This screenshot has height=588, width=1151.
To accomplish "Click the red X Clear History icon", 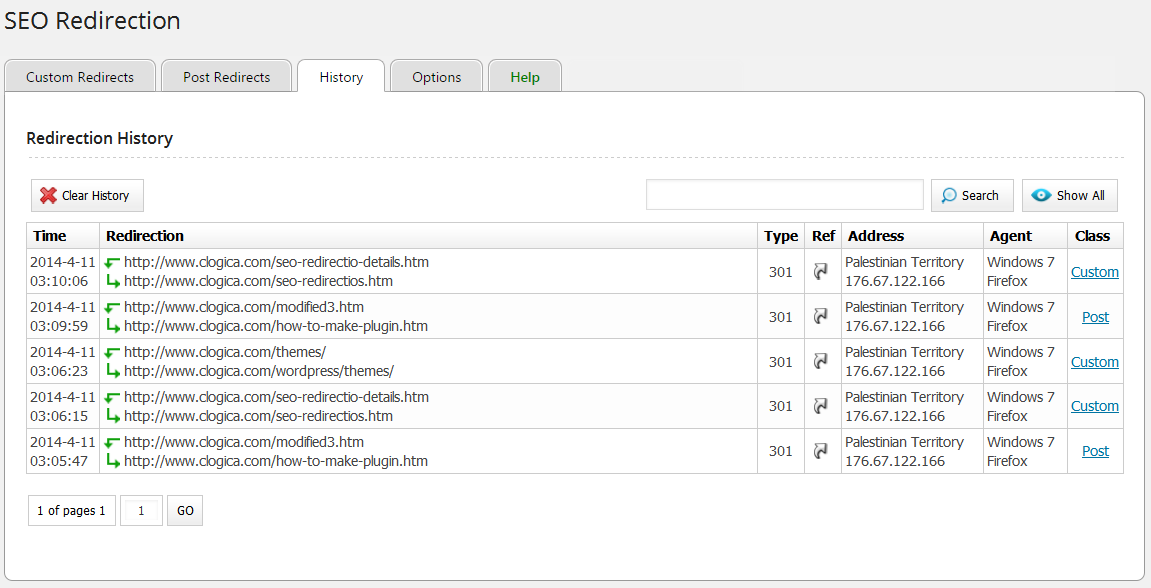I will tap(48, 196).
